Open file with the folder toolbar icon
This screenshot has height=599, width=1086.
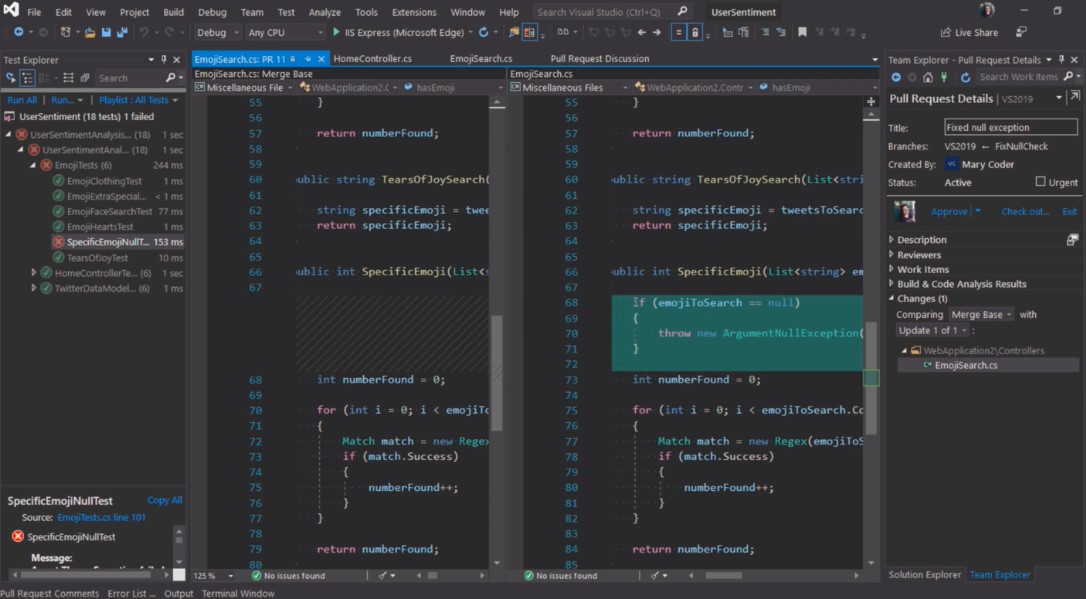tap(90, 32)
